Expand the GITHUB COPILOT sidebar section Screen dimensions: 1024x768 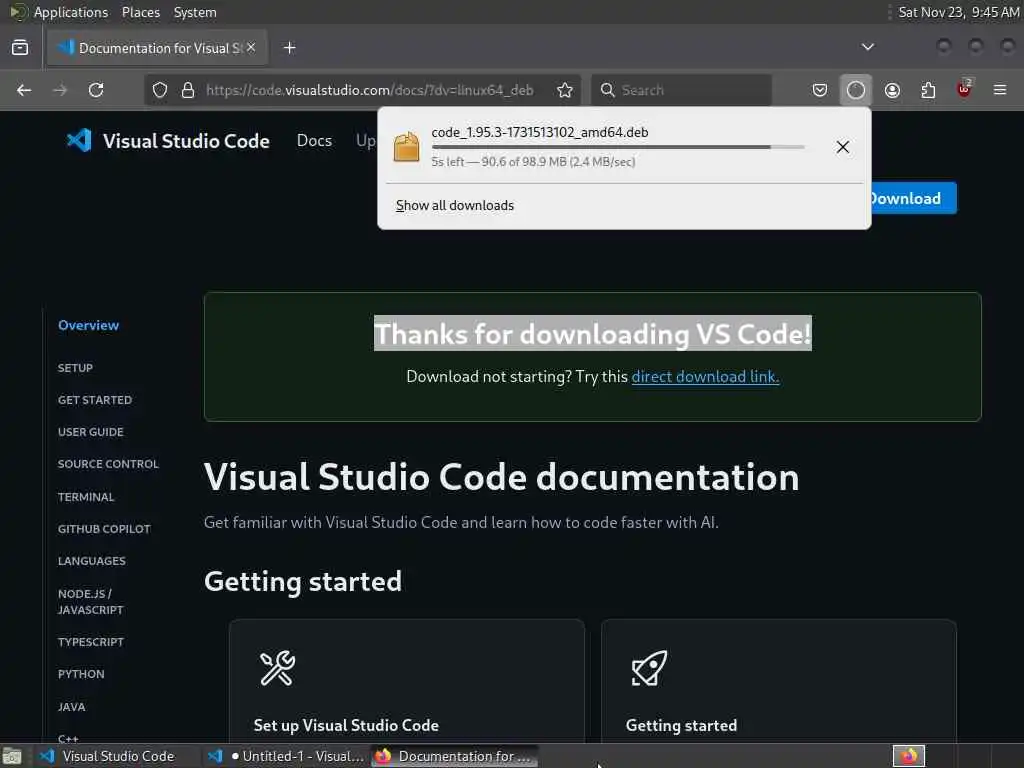(x=104, y=529)
